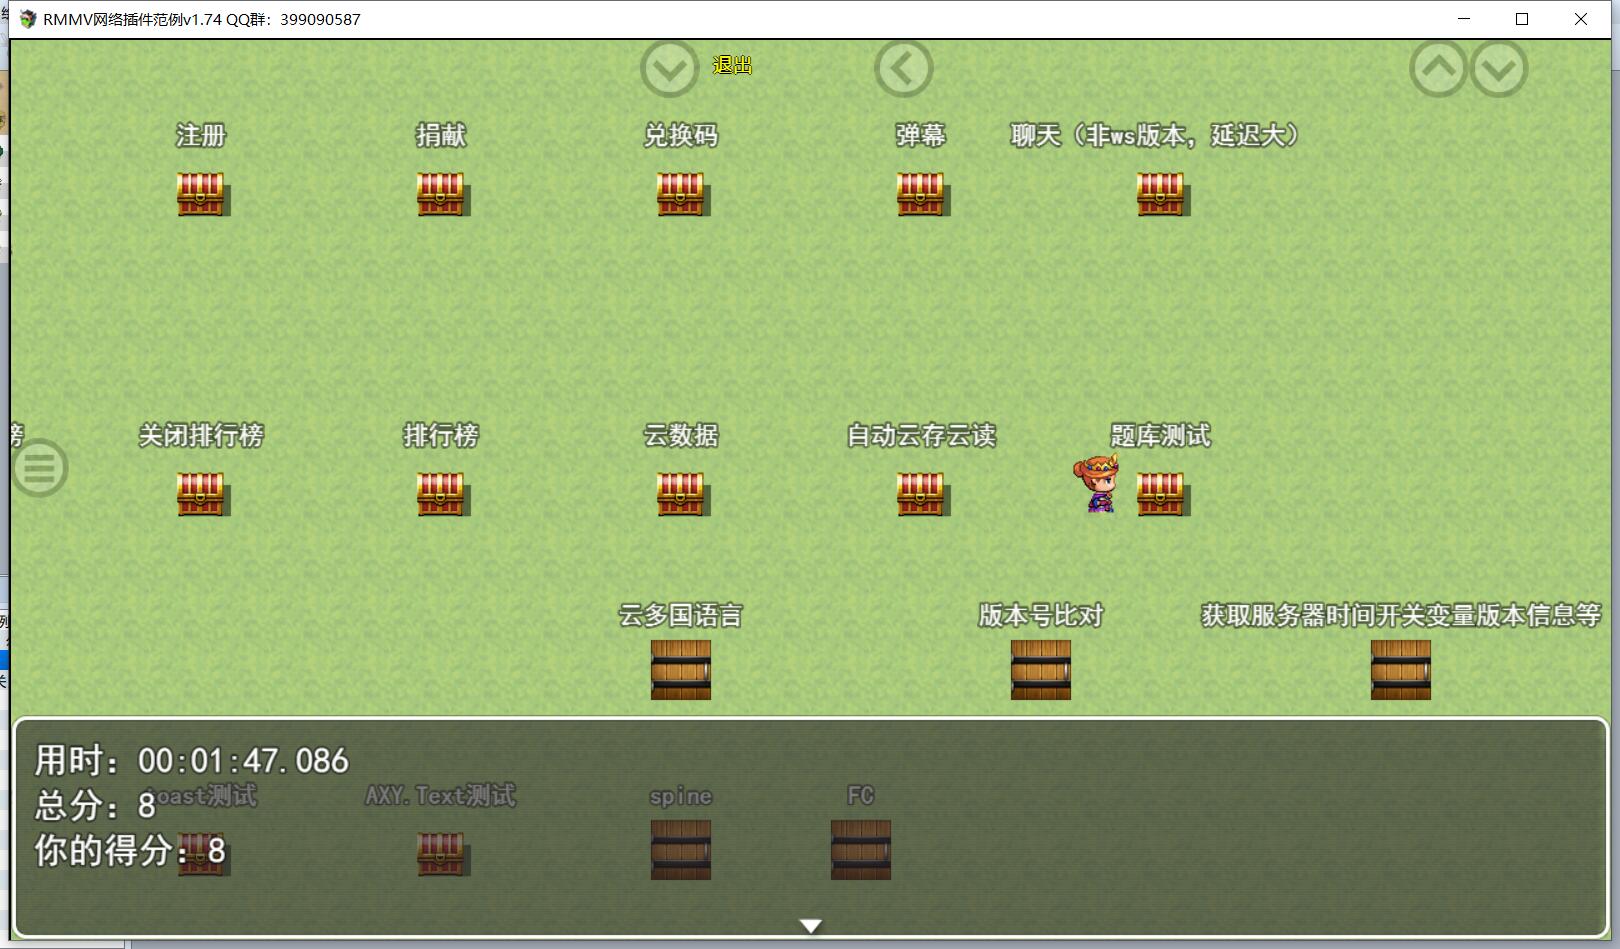Viewport: 1620px width, 949px height.
Task: Maximize the RMMV window
Action: (1522, 19)
